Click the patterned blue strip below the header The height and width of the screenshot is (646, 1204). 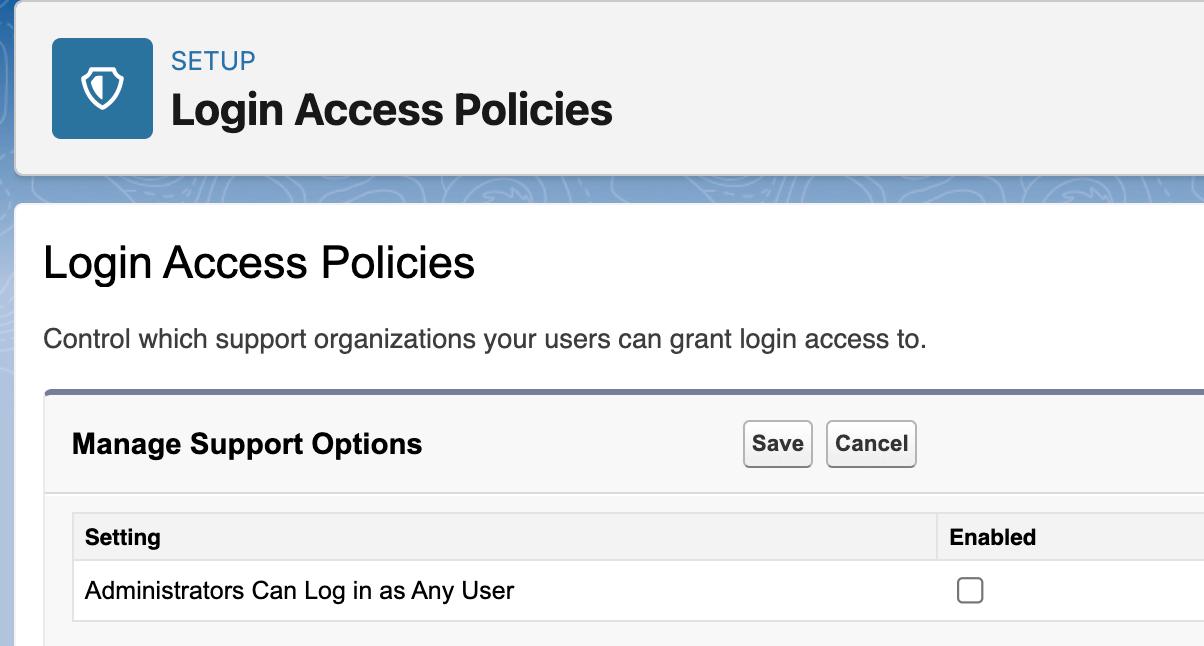600,189
